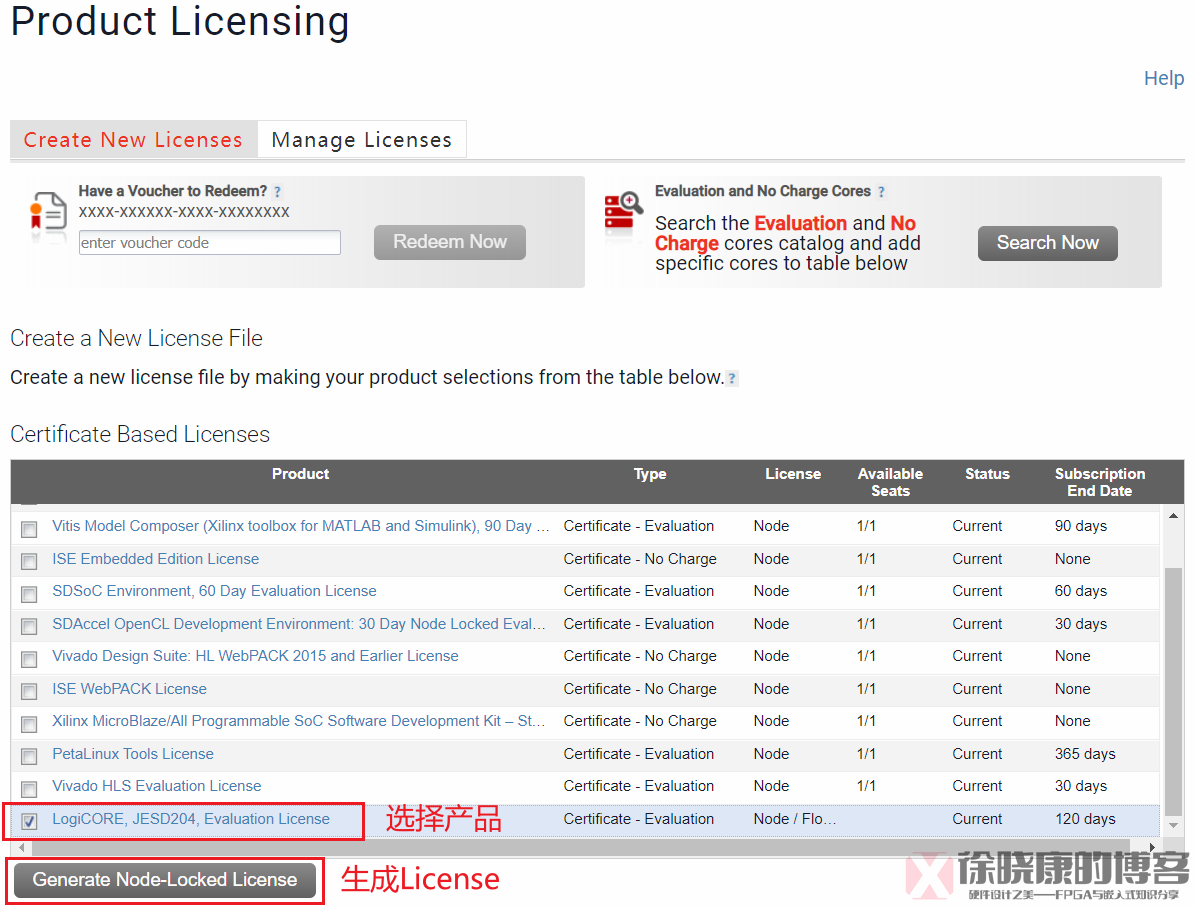Open ISE WebPACK License link
The height and width of the screenshot is (906, 1195).
(130, 688)
